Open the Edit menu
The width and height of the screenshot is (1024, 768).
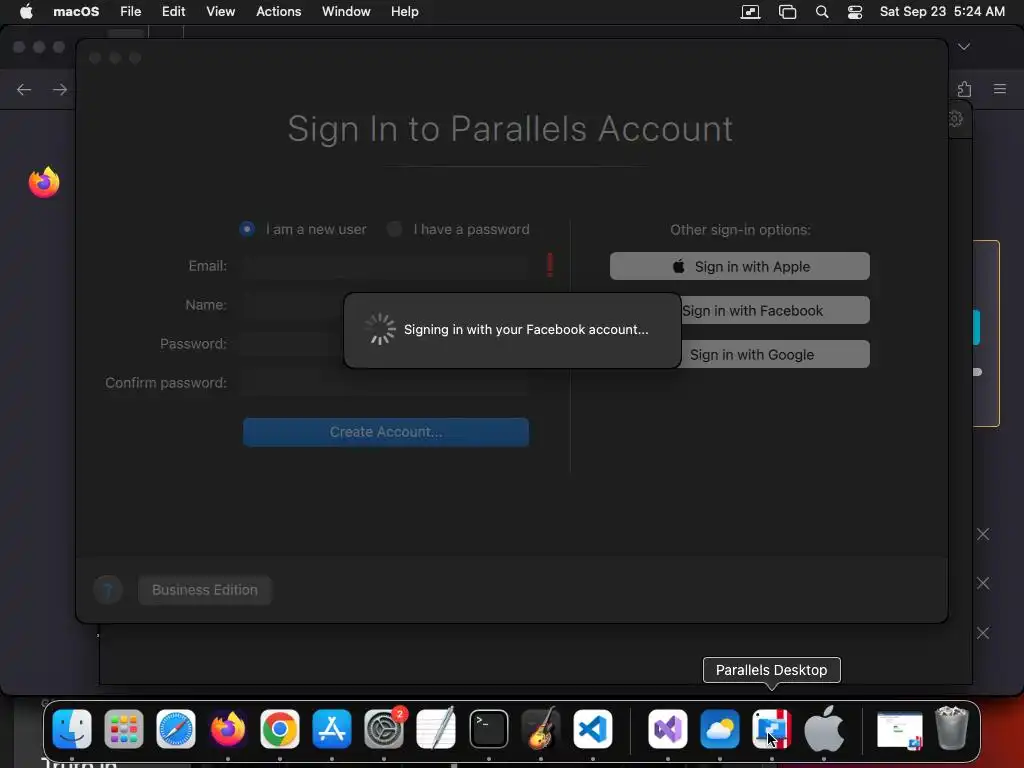(x=174, y=12)
